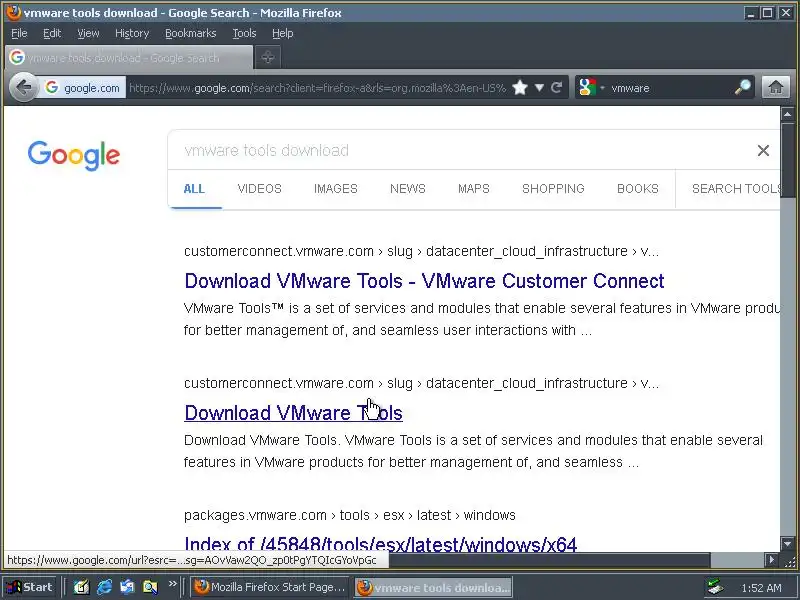The image size is (800, 600).
Task: Click the URL address bar
Action: coord(316,88)
